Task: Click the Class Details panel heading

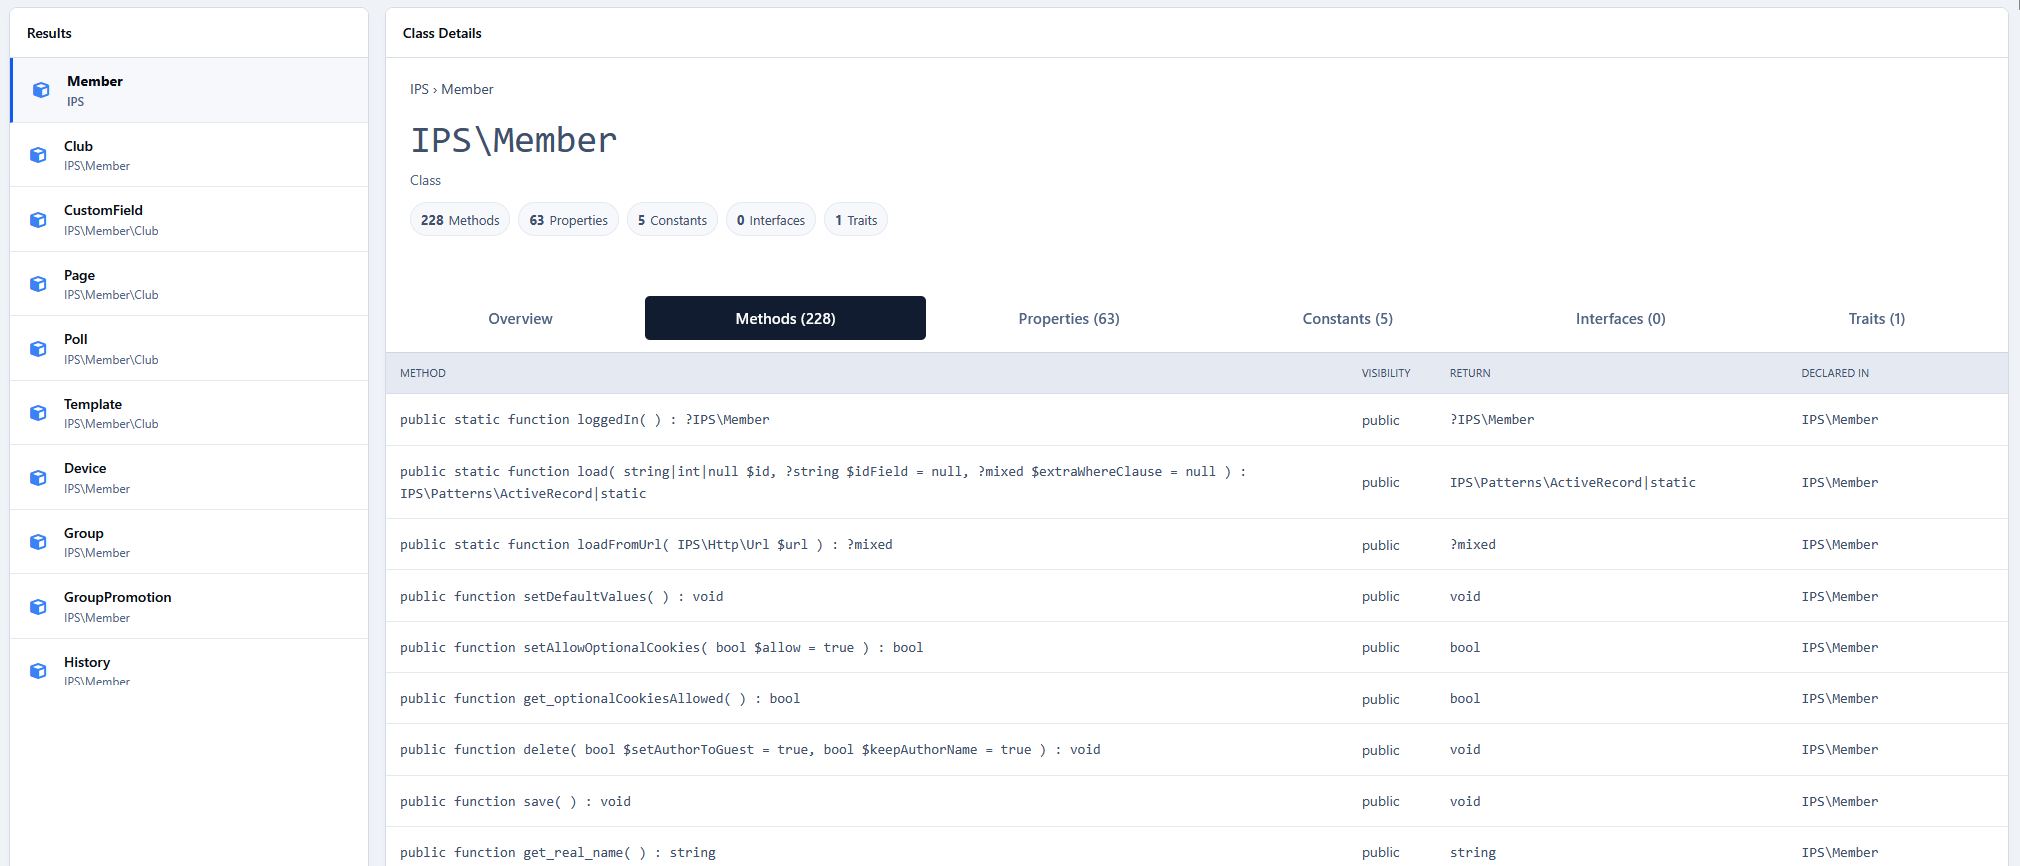Action: click(x=442, y=33)
